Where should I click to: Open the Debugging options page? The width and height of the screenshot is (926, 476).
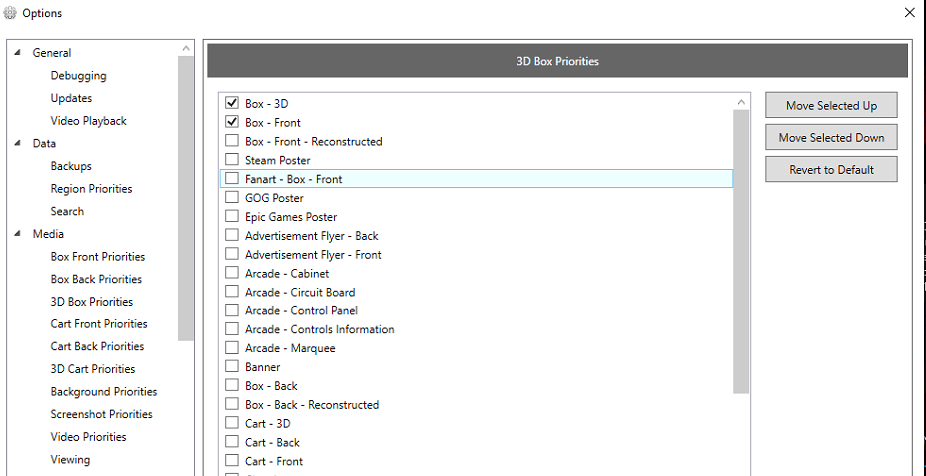[x=79, y=76]
